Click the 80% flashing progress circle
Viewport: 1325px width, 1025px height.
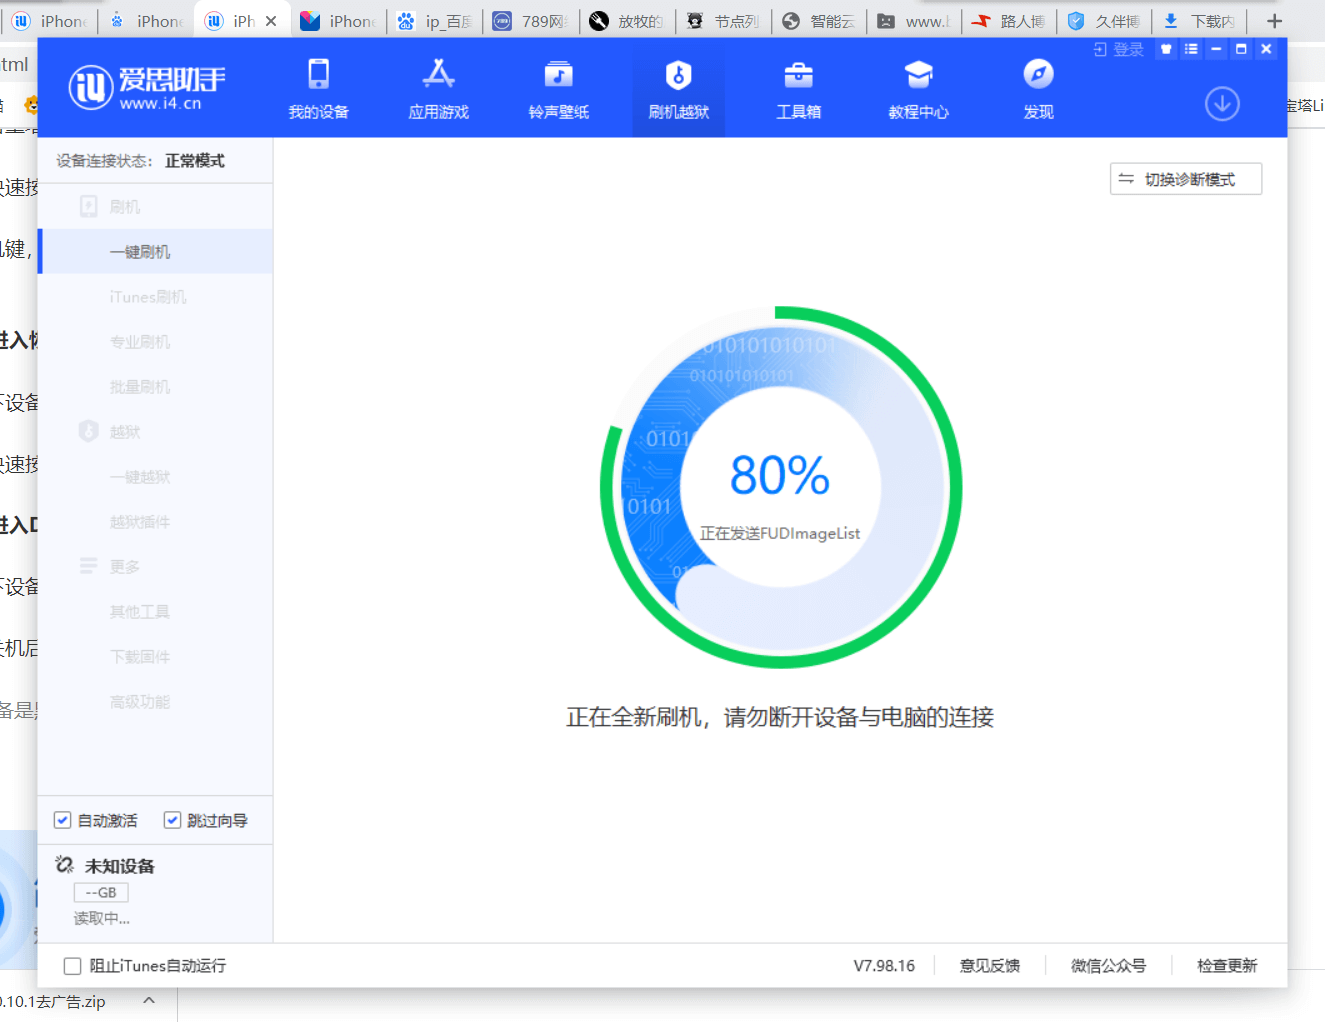tap(780, 488)
